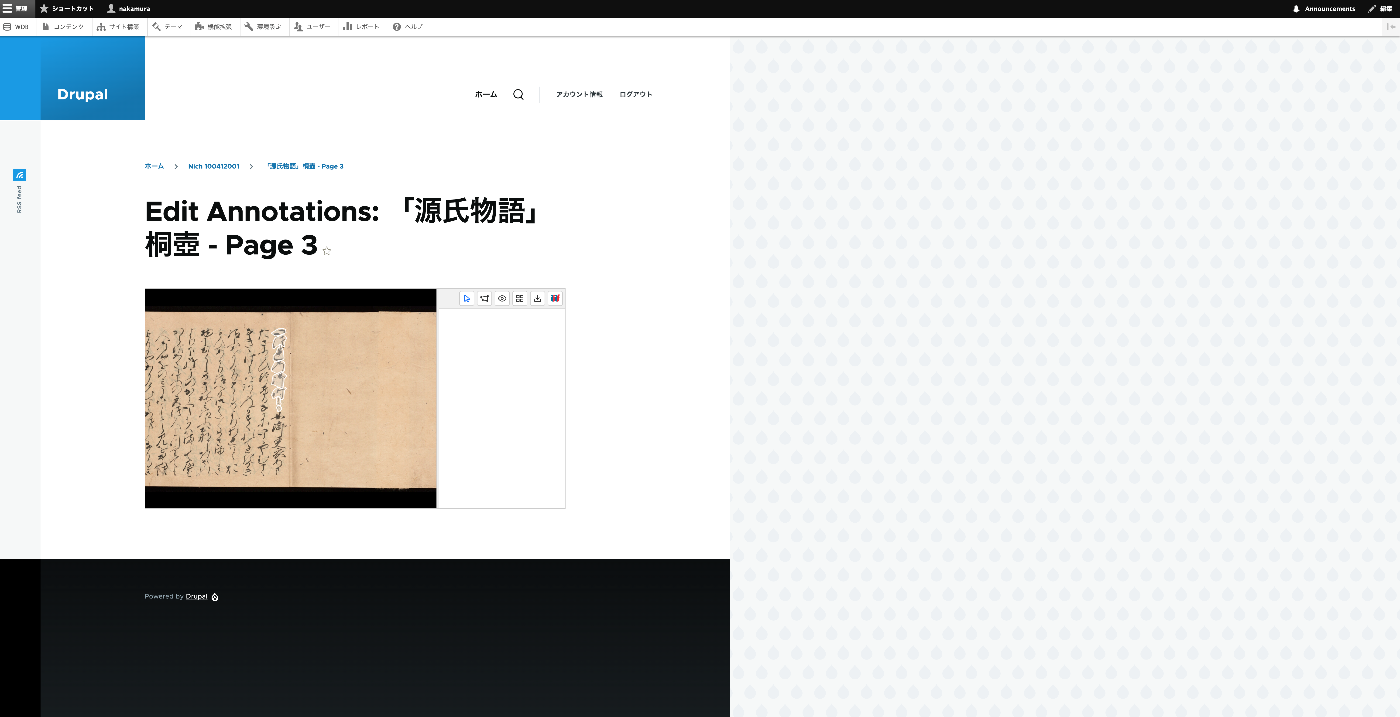Screen dimensions: 1400x717
Task: Open the 機能拡張 admin menu
Action: 213,27
